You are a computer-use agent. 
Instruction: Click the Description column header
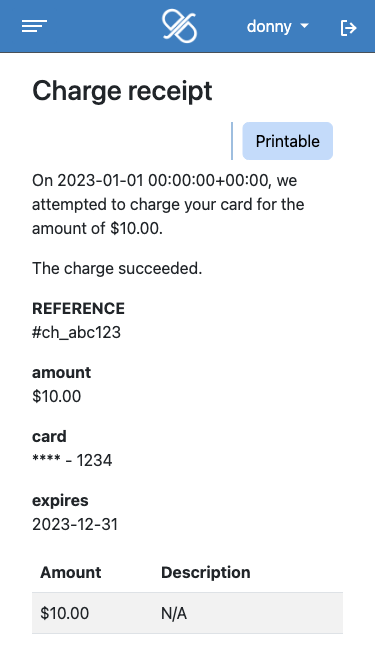click(x=205, y=573)
